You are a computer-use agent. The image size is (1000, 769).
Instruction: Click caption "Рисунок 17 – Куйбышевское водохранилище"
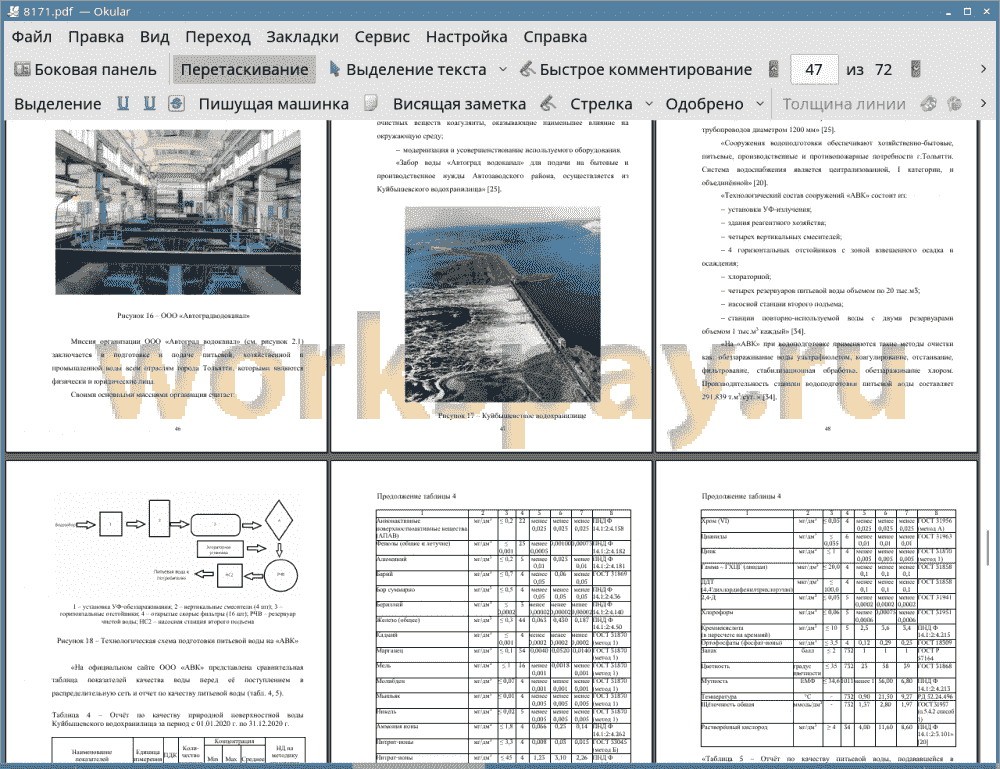512,415
